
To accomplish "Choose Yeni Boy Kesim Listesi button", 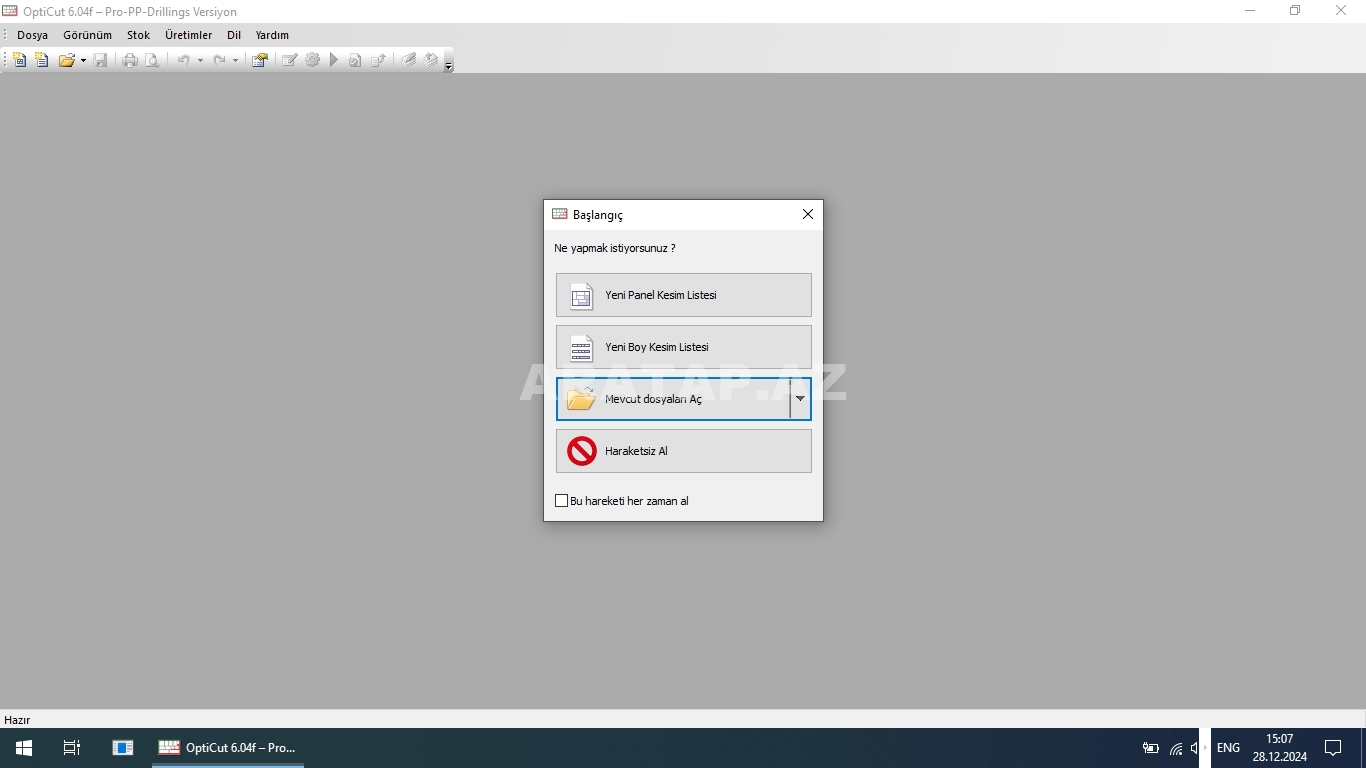I will [x=684, y=347].
